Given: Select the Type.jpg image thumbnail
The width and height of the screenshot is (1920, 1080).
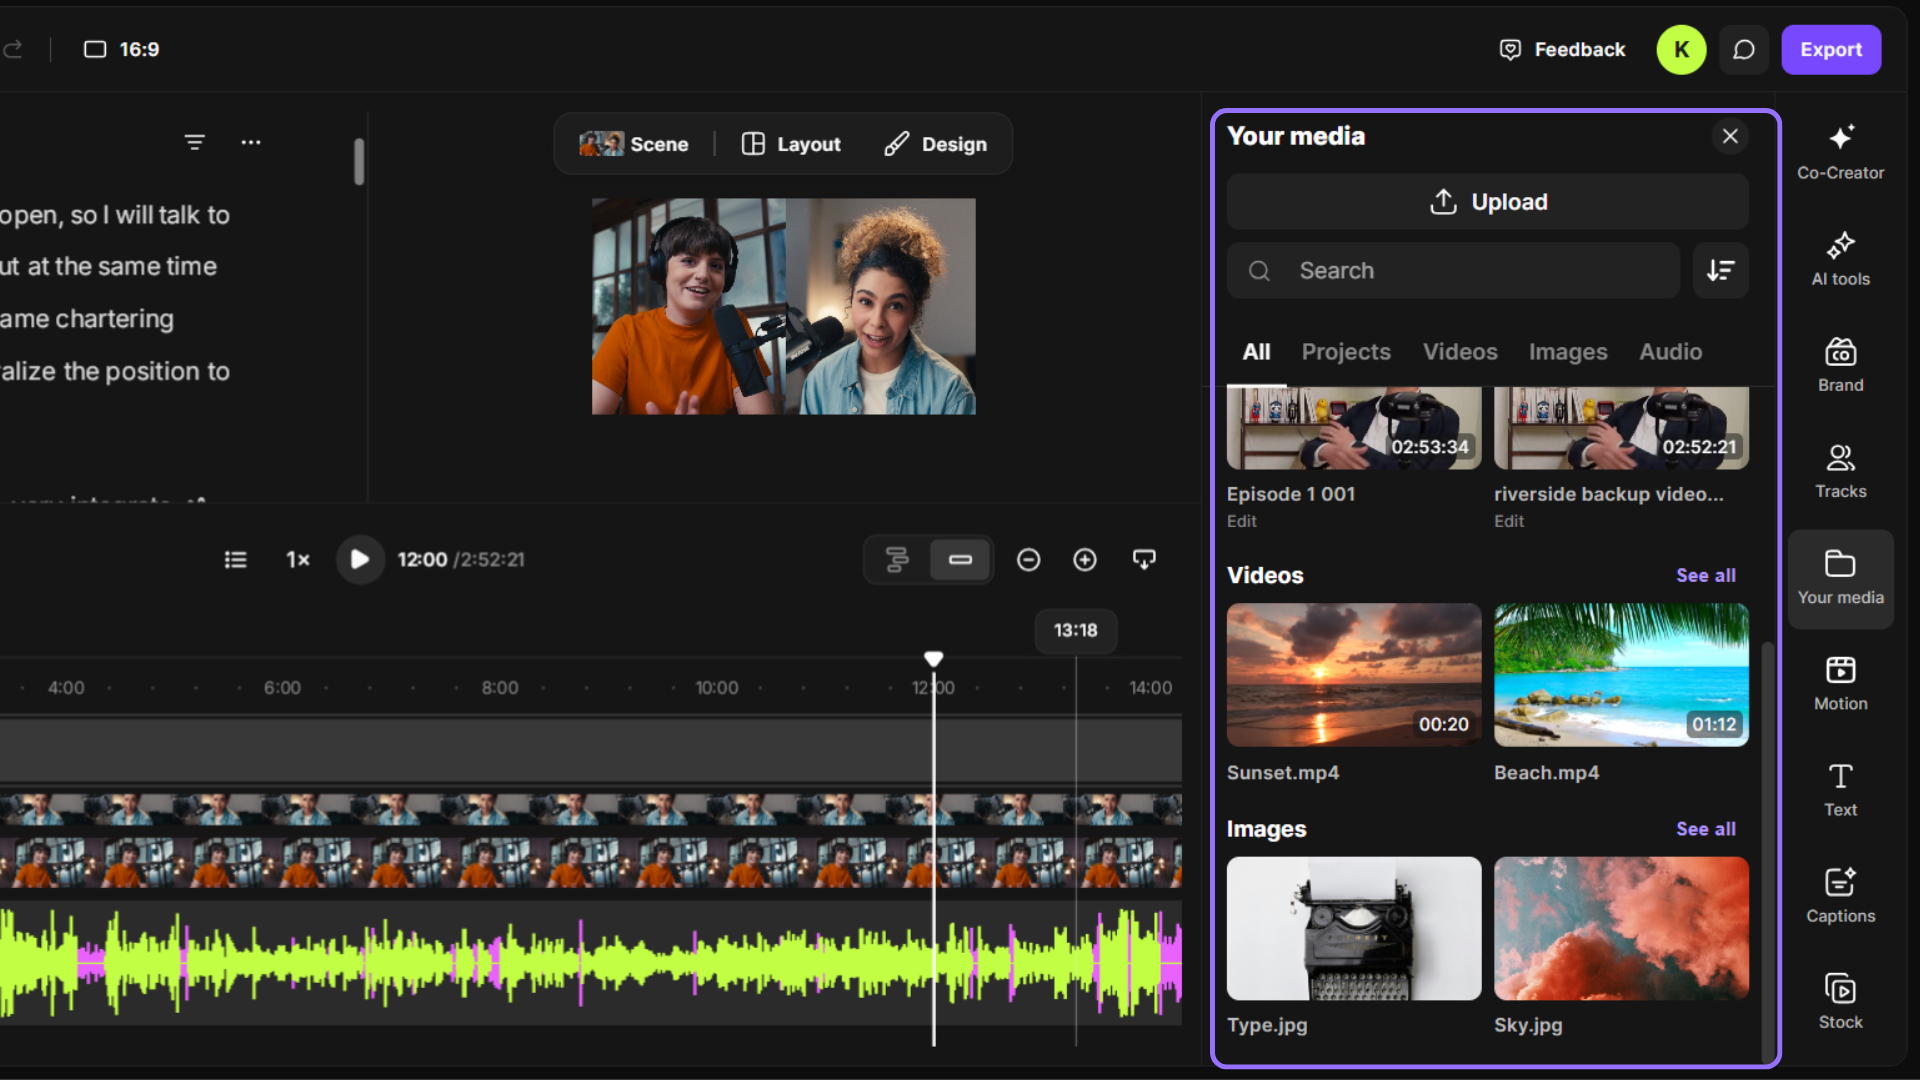Looking at the screenshot, I should tap(1354, 928).
